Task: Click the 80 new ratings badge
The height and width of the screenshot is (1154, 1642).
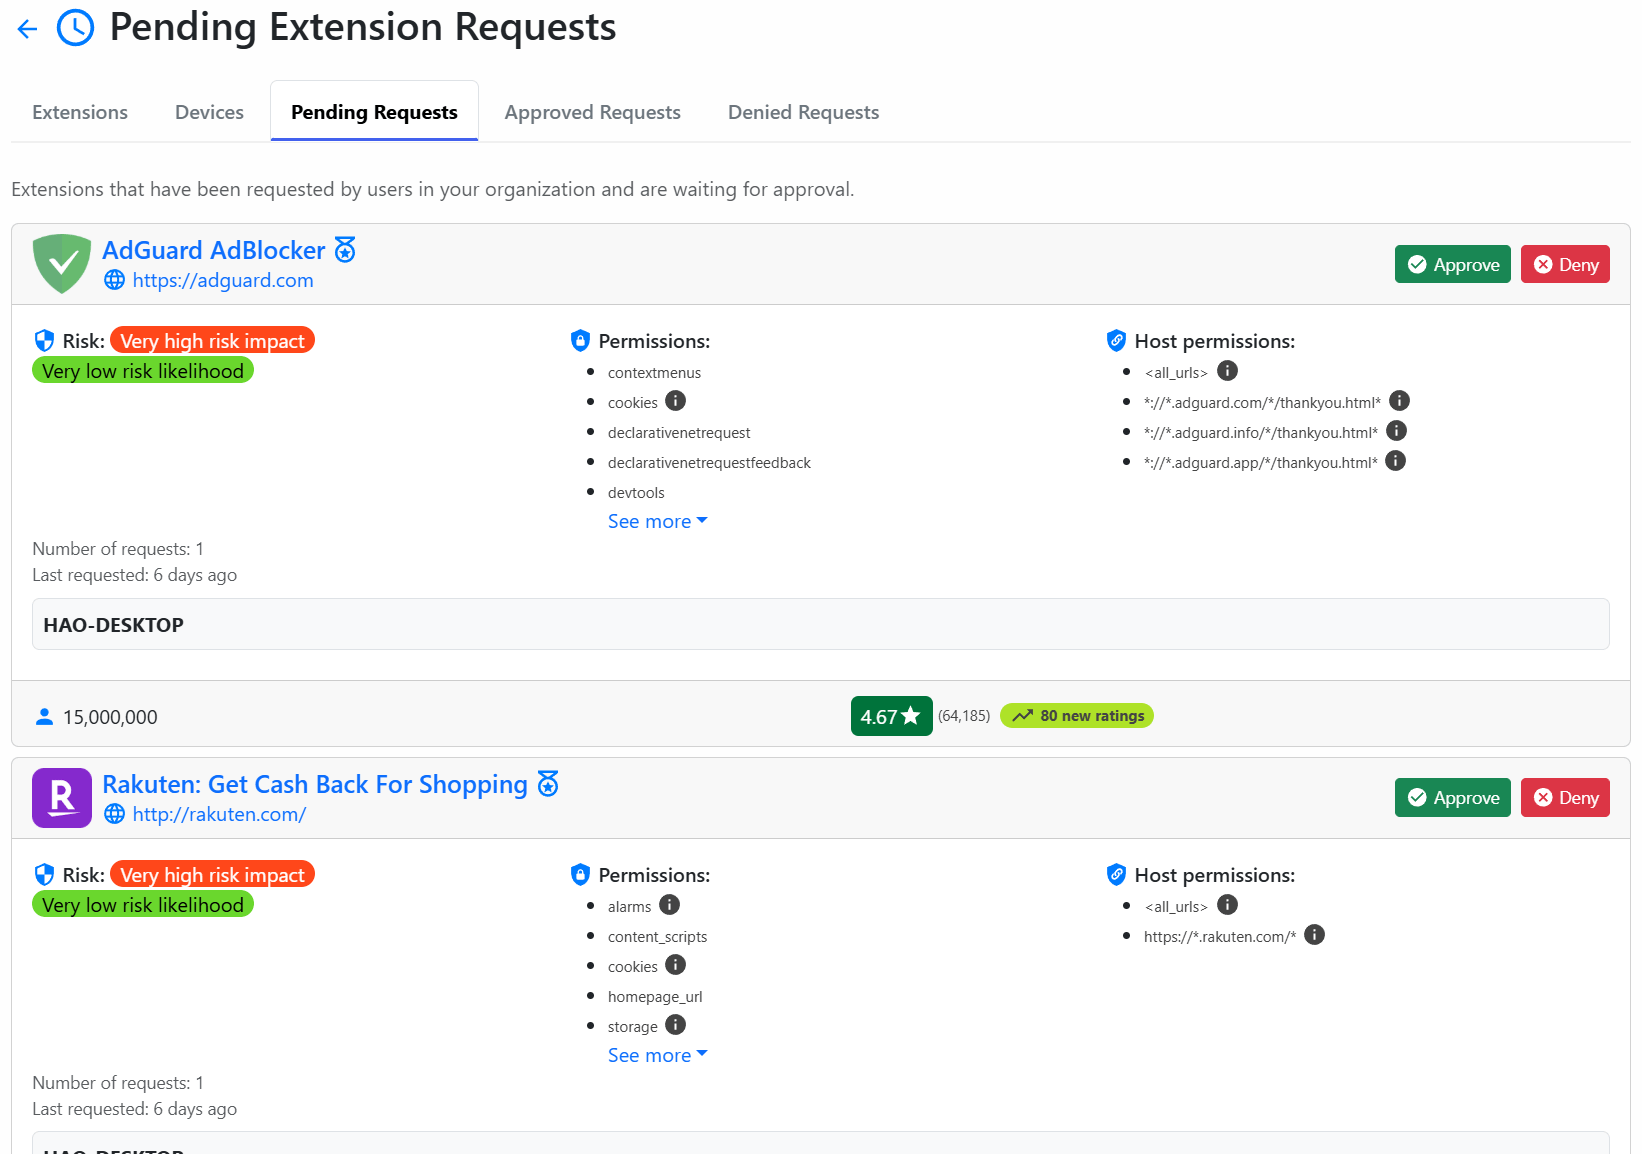Action: click(x=1077, y=716)
